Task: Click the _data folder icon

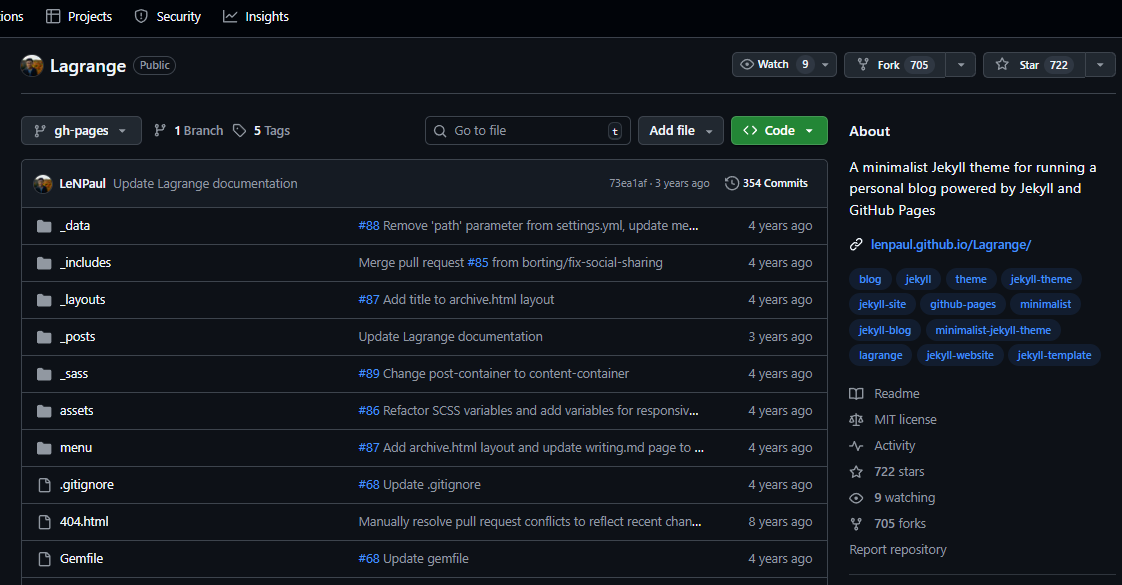Action: [x=44, y=226]
